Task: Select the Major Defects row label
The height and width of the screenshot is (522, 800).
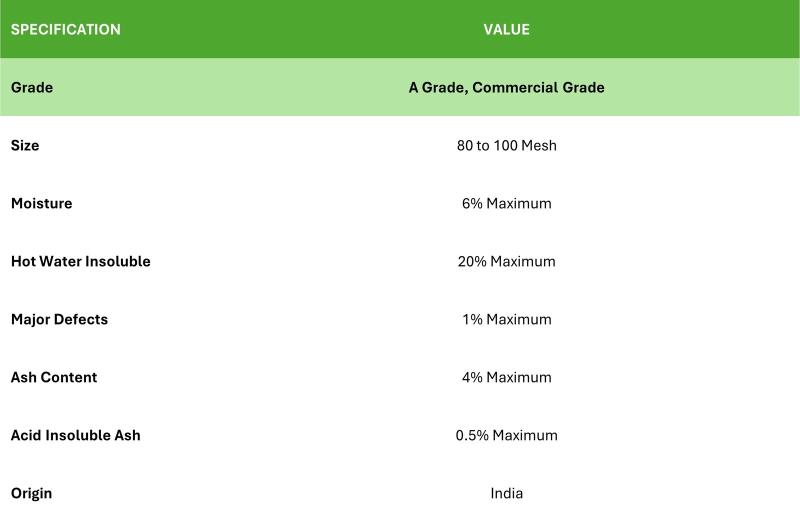Action: [x=60, y=319]
